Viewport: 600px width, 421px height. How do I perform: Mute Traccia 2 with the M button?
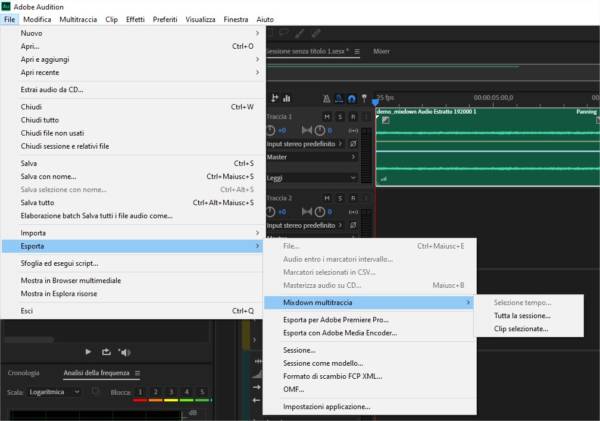click(327, 198)
